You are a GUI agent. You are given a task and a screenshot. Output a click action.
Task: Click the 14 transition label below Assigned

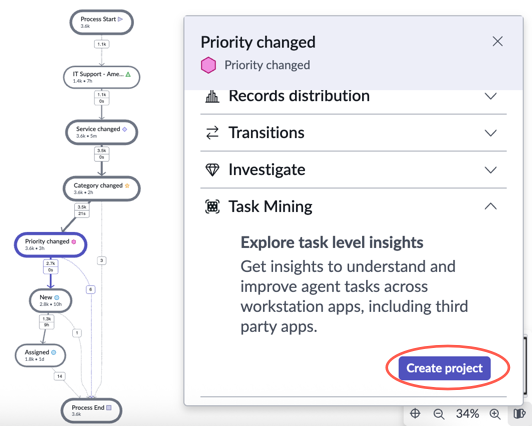[60, 376]
